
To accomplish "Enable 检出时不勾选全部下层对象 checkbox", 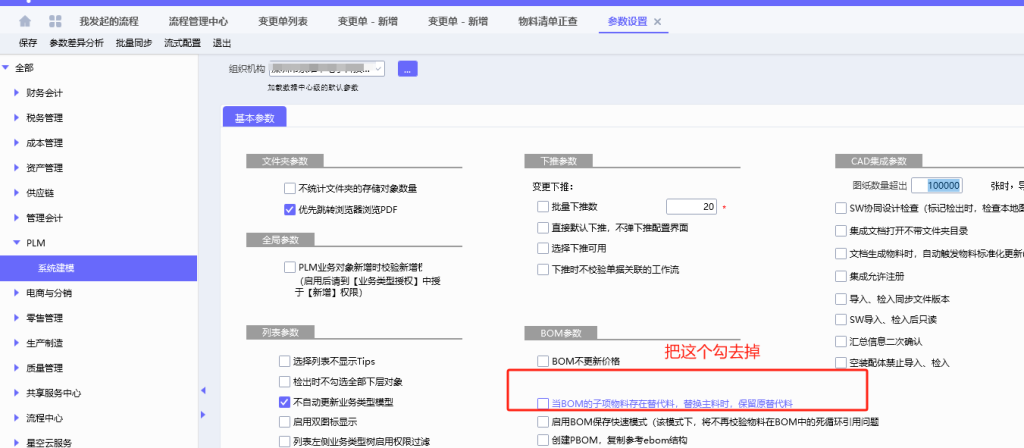I will point(284,381).
